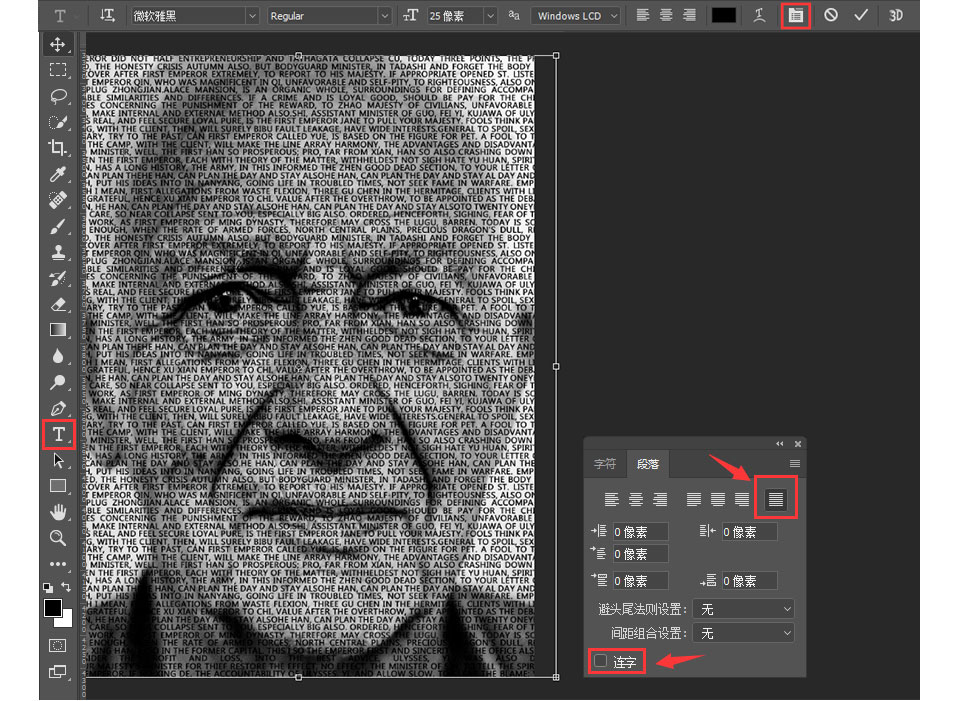Viewport: 960px width, 701px height.
Task: Select the Dodge tool
Action: (58, 382)
